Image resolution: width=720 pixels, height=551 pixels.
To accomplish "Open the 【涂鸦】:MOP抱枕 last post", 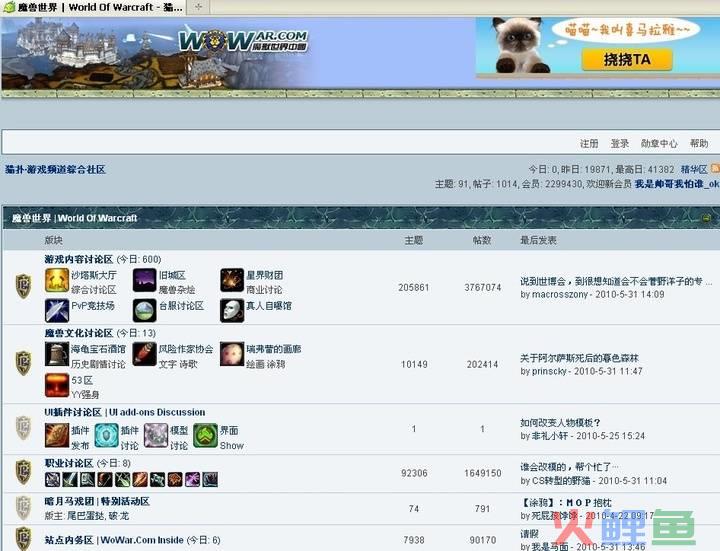I will pos(566,503).
